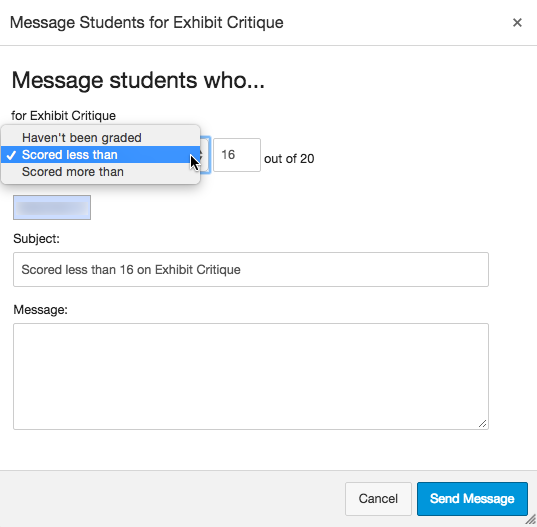Click the "Subject:" label
Viewport: 537px width, 527px height.
click(x=36, y=239)
